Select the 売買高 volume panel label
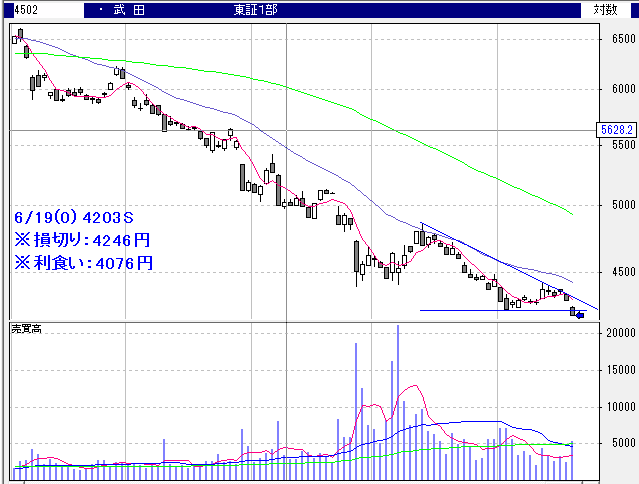Screen dimensions: 639x484 coord(27,329)
